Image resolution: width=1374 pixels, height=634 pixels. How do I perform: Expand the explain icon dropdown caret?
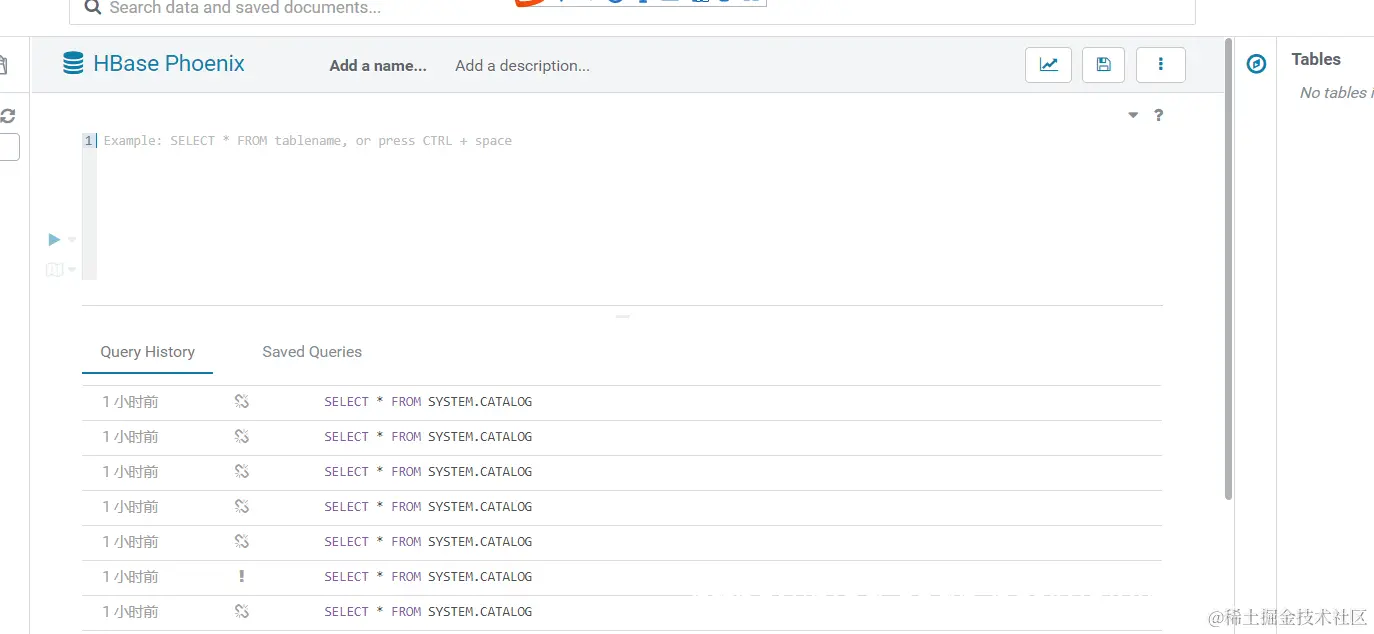pos(72,270)
